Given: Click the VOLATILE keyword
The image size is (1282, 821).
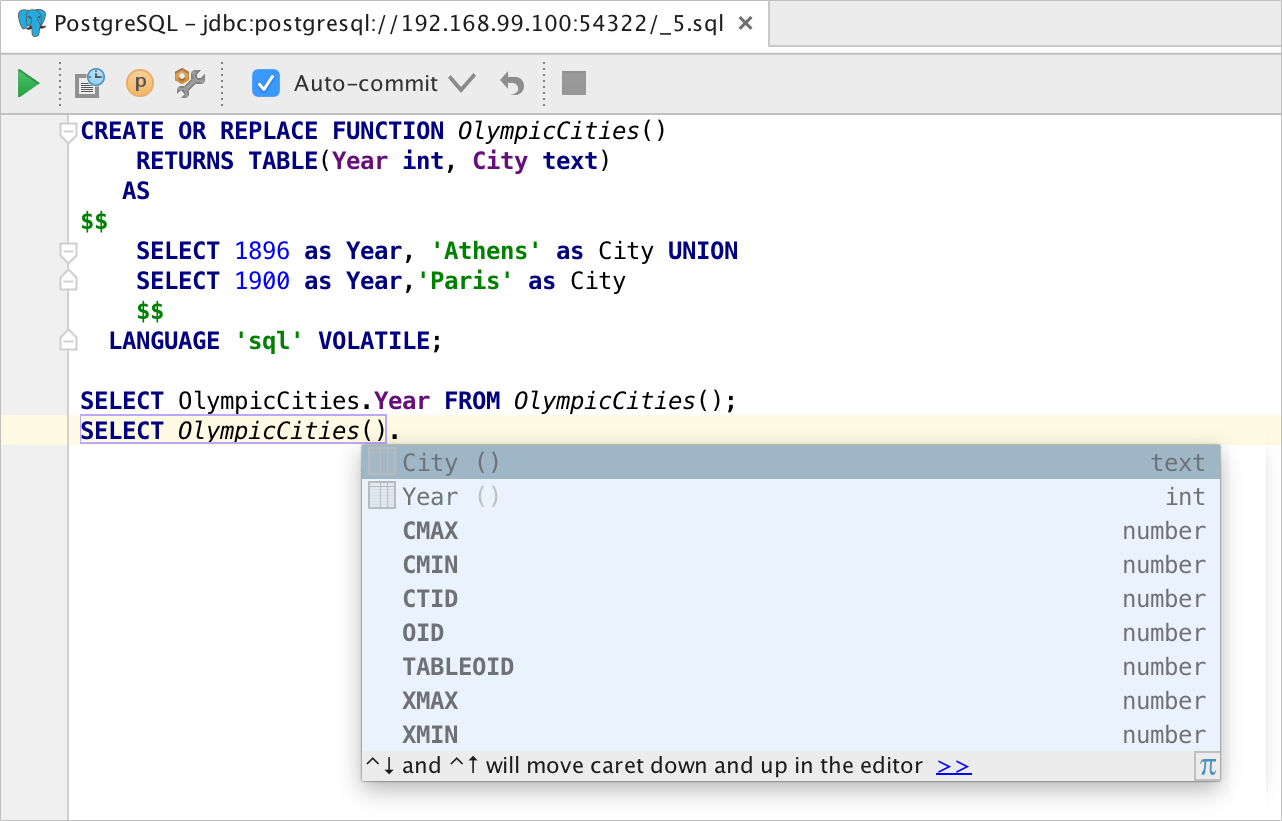Looking at the screenshot, I should pos(374,341).
